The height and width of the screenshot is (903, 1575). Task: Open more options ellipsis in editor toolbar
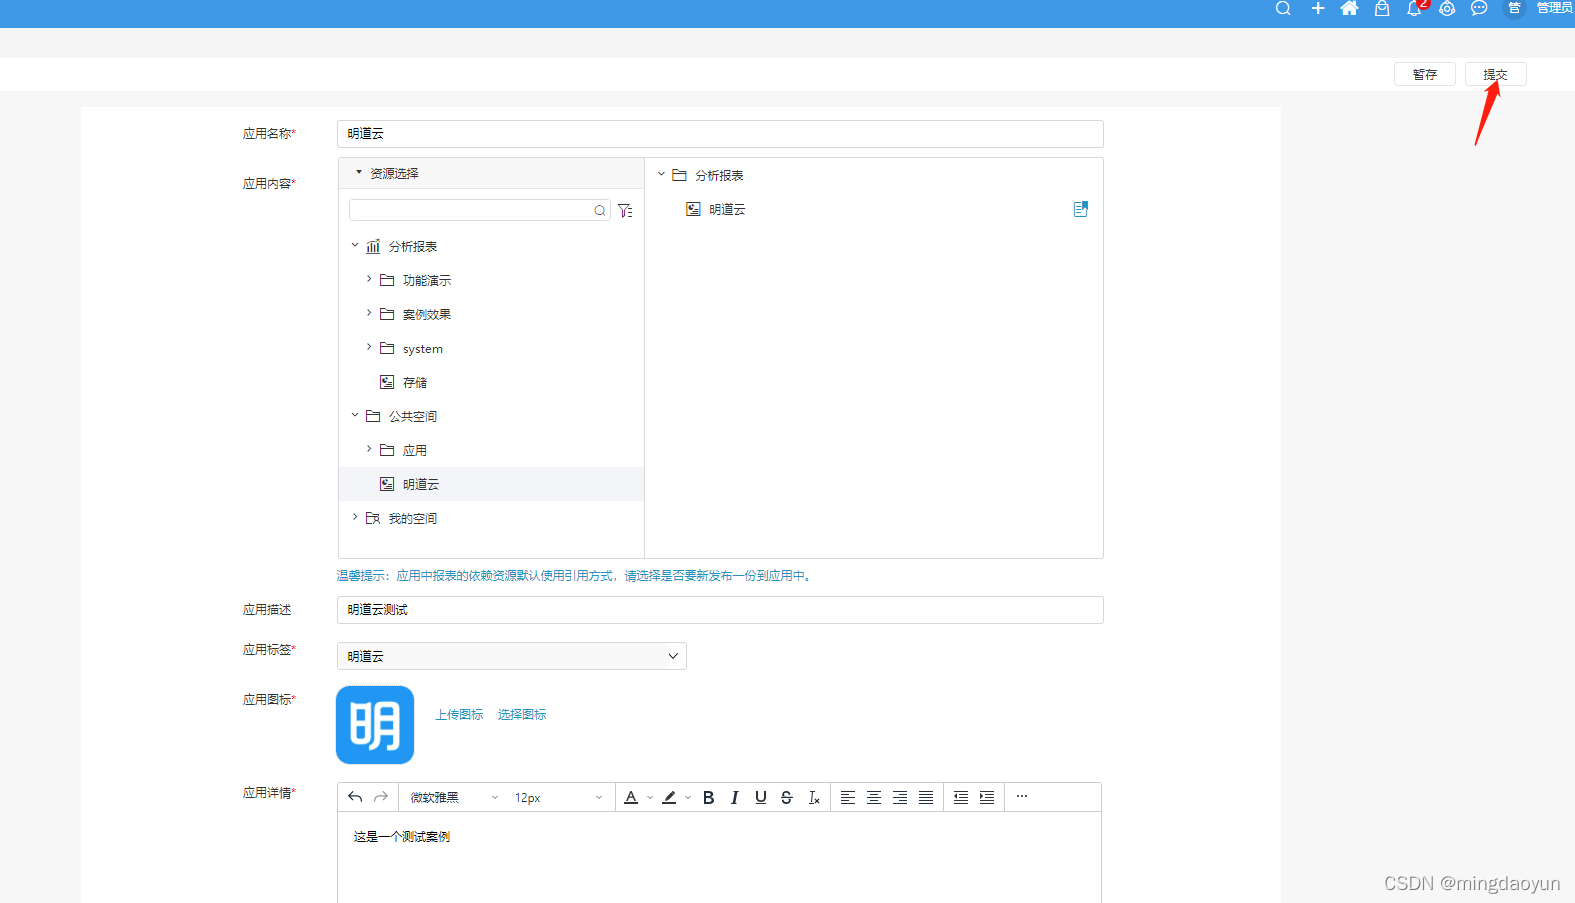(1022, 796)
